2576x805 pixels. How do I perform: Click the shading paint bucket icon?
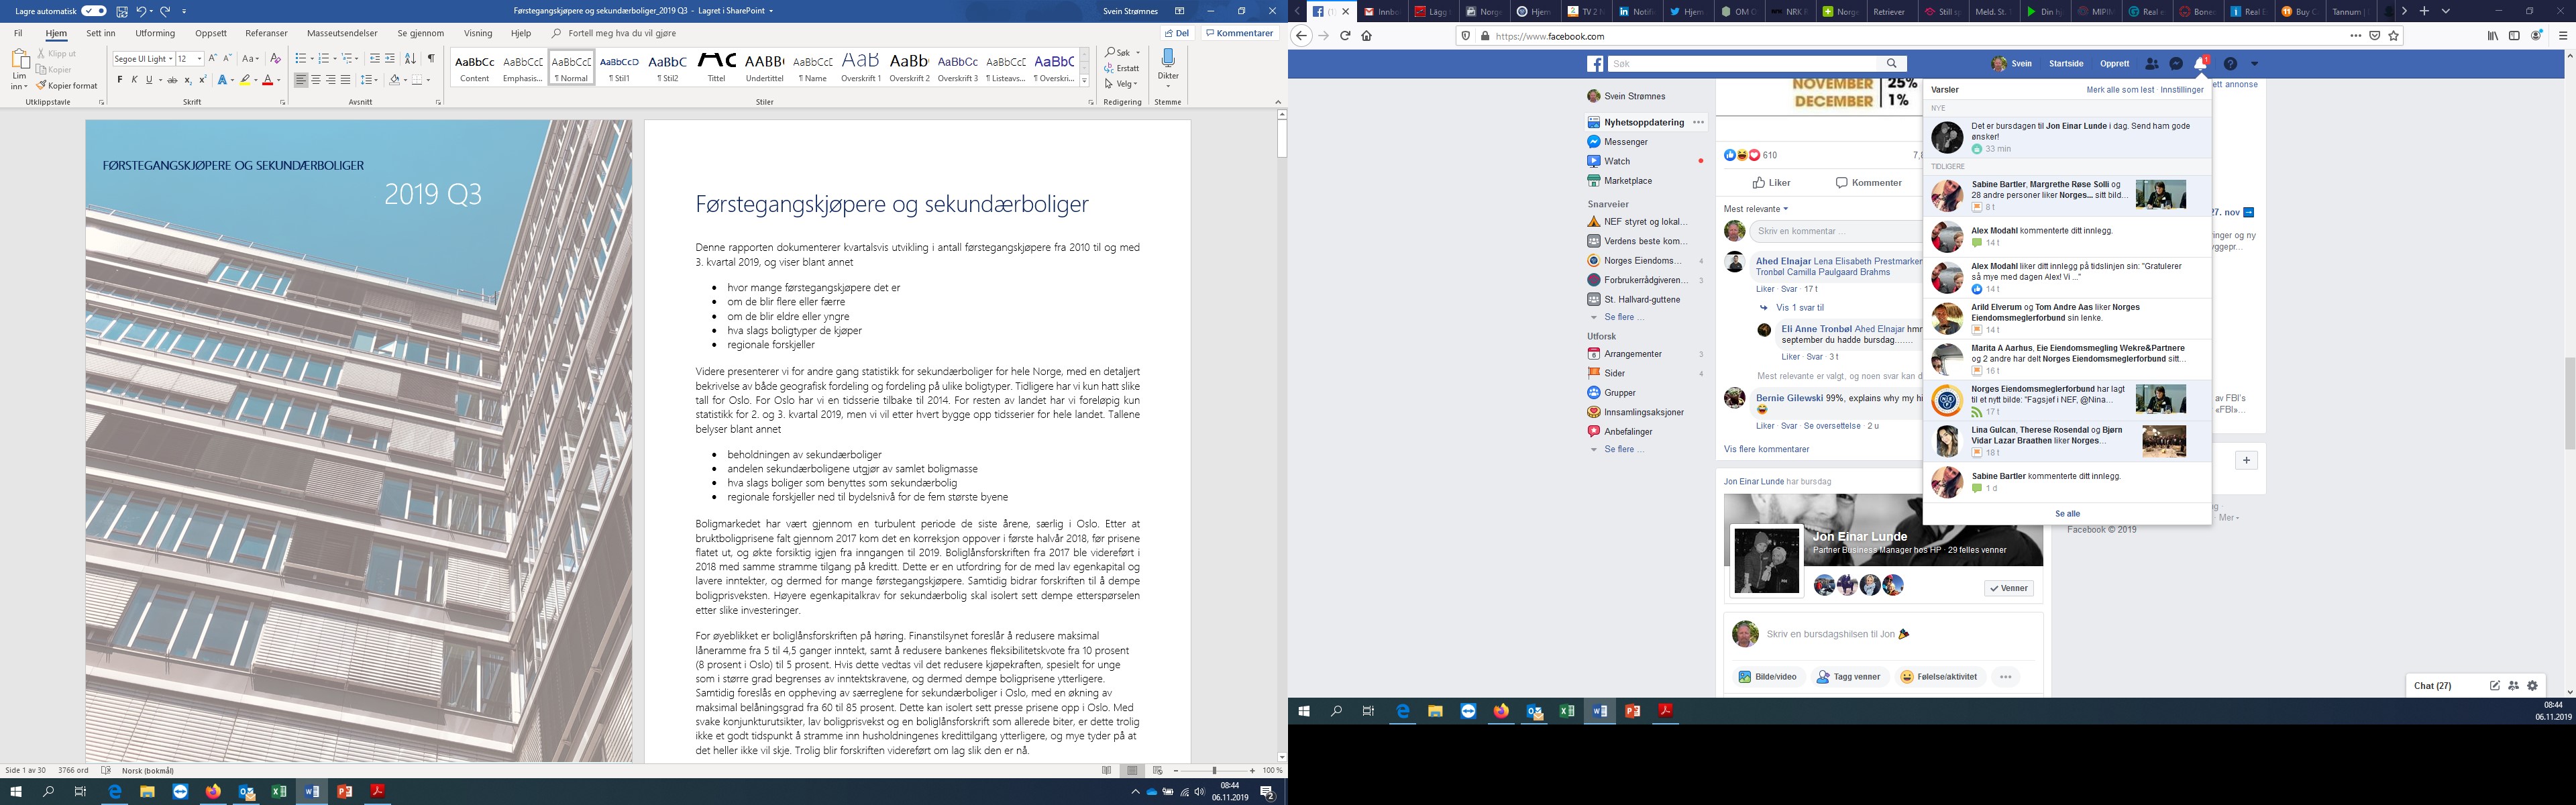coord(394,80)
